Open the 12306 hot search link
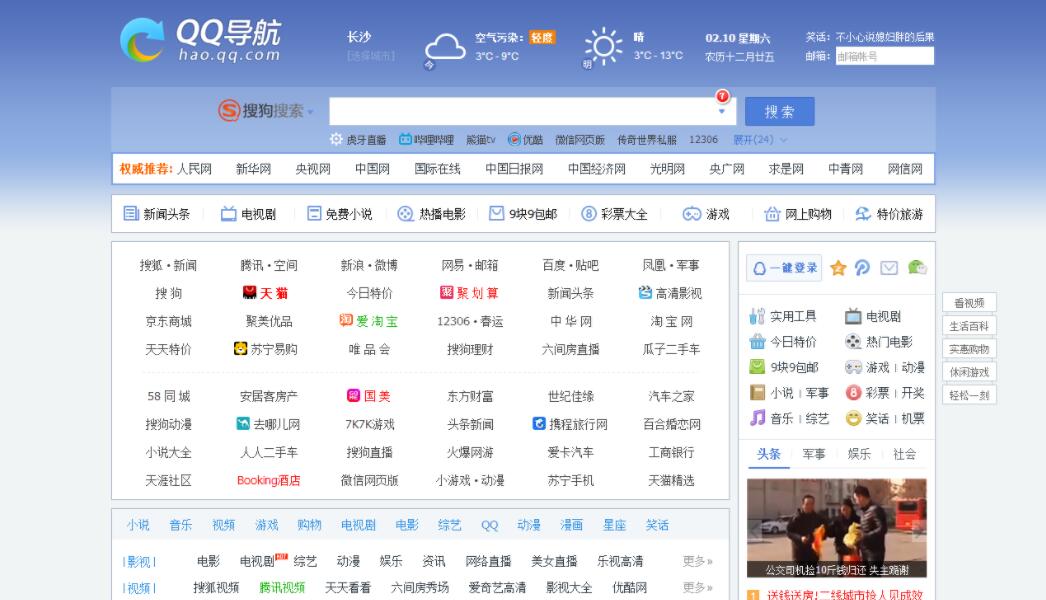 click(x=703, y=139)
